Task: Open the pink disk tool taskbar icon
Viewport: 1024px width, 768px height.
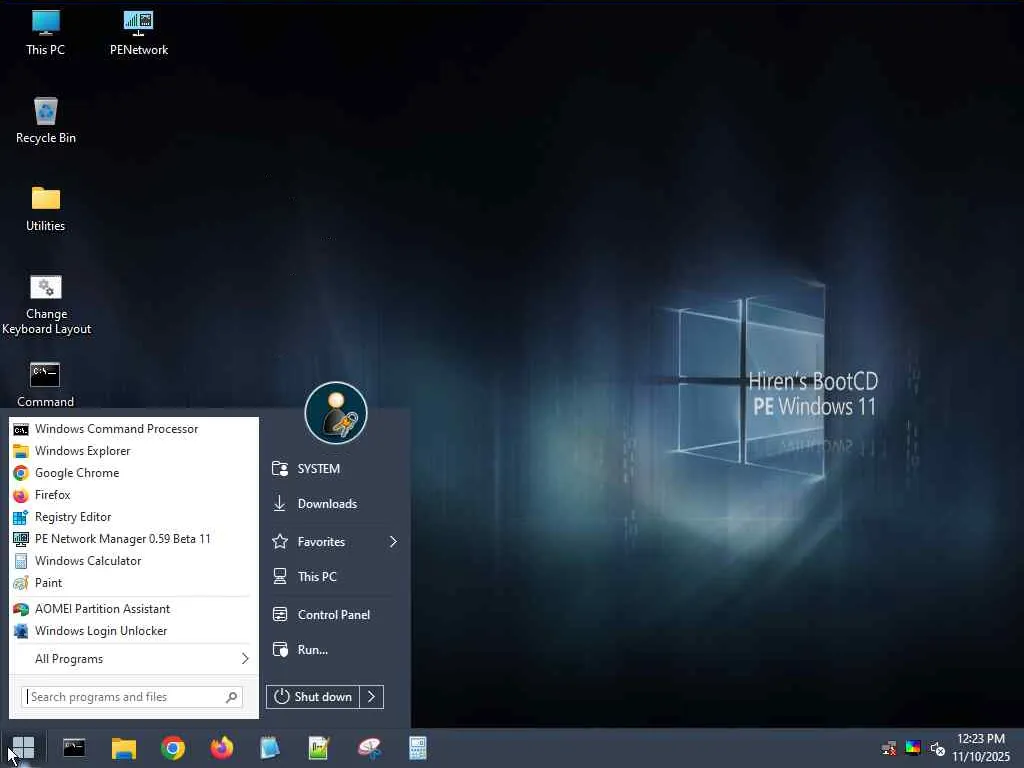Action: pos(369,748)
